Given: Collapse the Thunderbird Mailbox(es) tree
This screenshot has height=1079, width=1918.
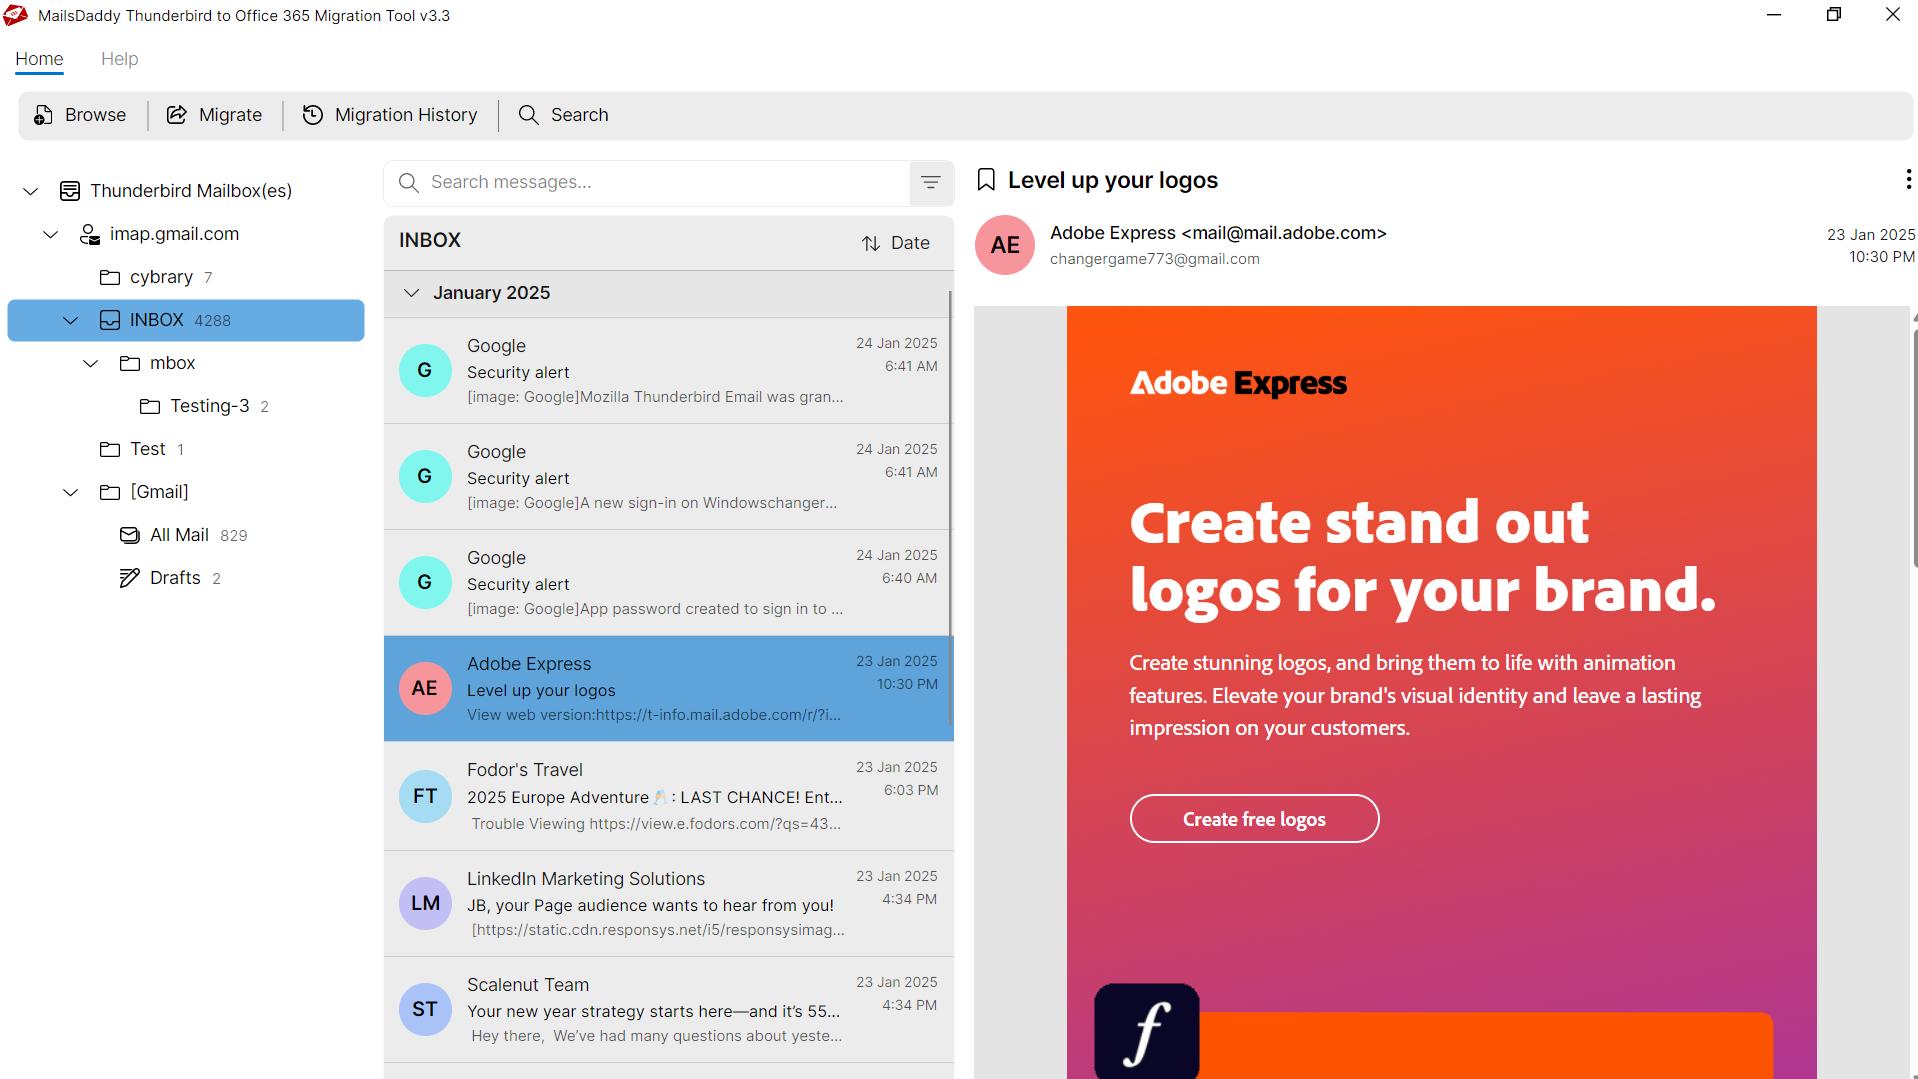Looking at the screenshot, I should click(31, 191).
